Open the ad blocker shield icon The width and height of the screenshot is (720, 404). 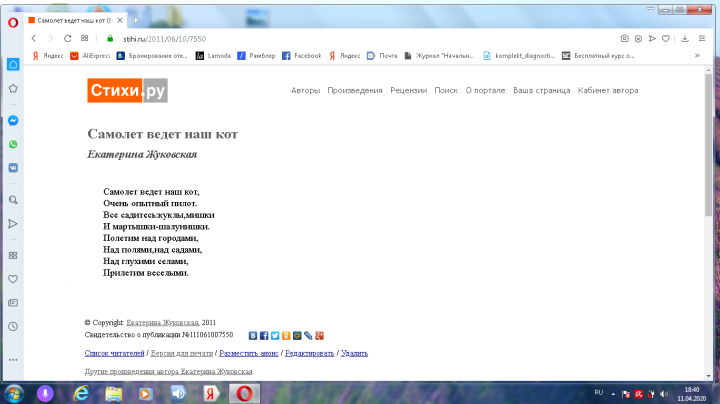(638, 39)
